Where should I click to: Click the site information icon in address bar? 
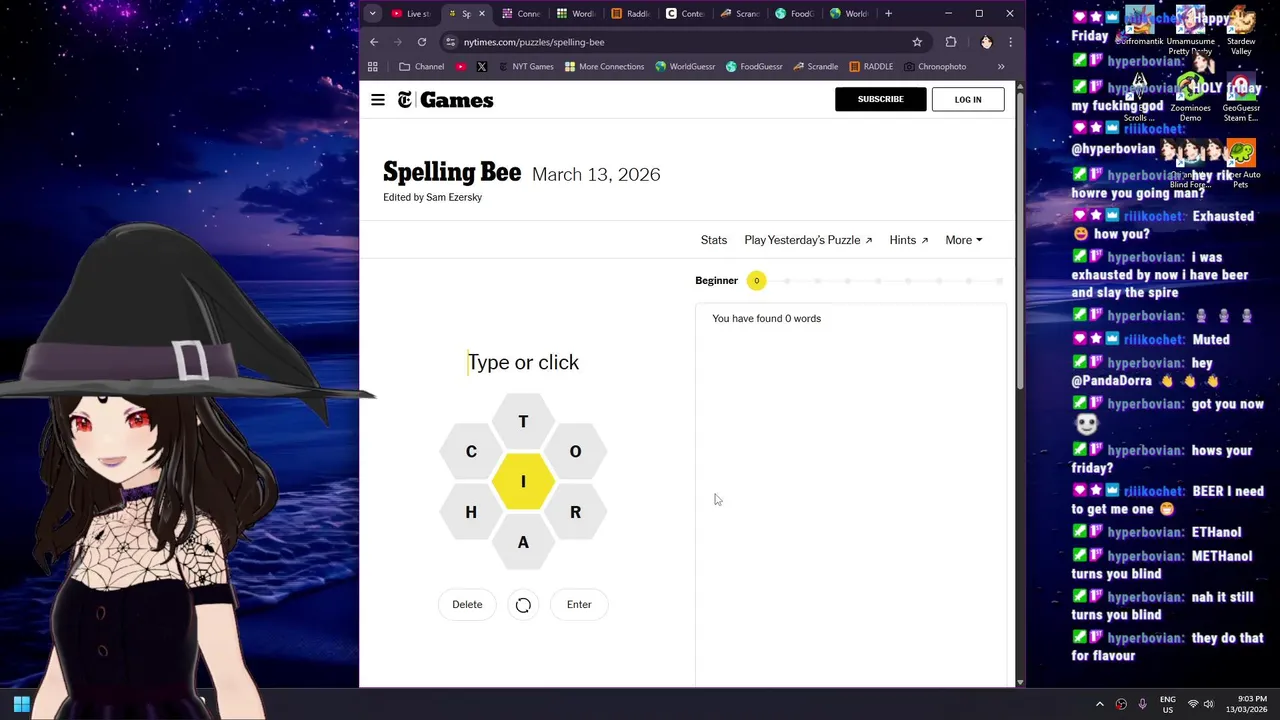point(451,42)
